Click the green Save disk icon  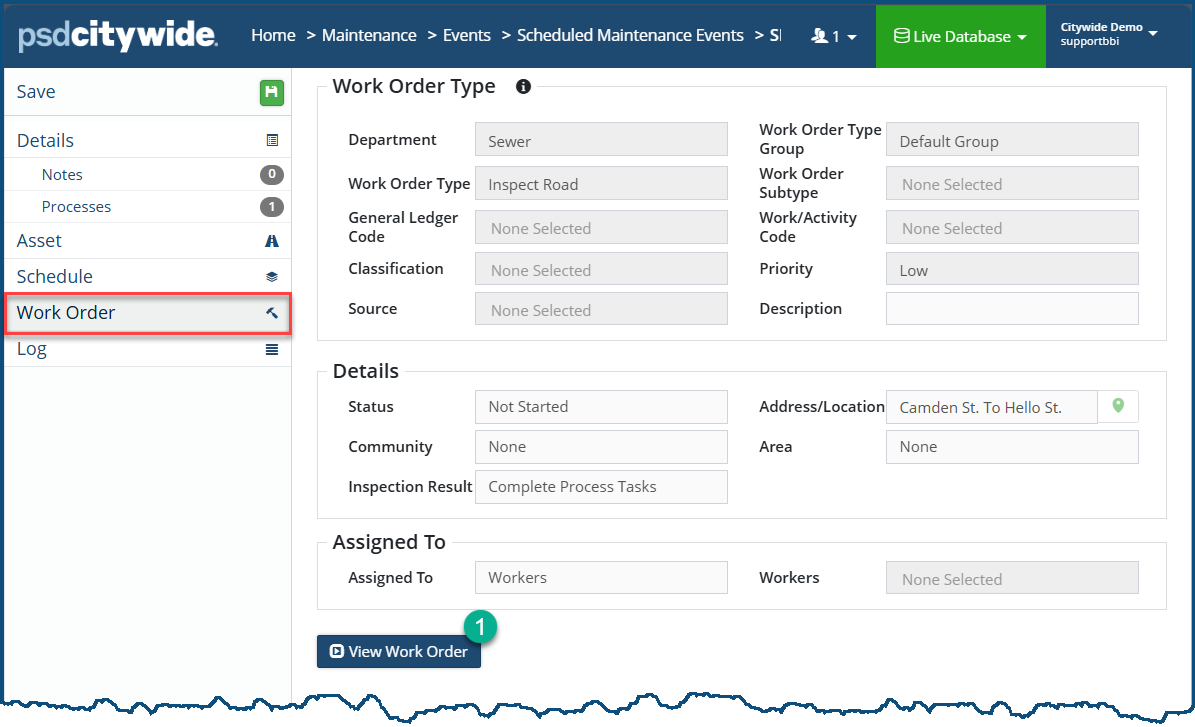[x=271, y=92]
